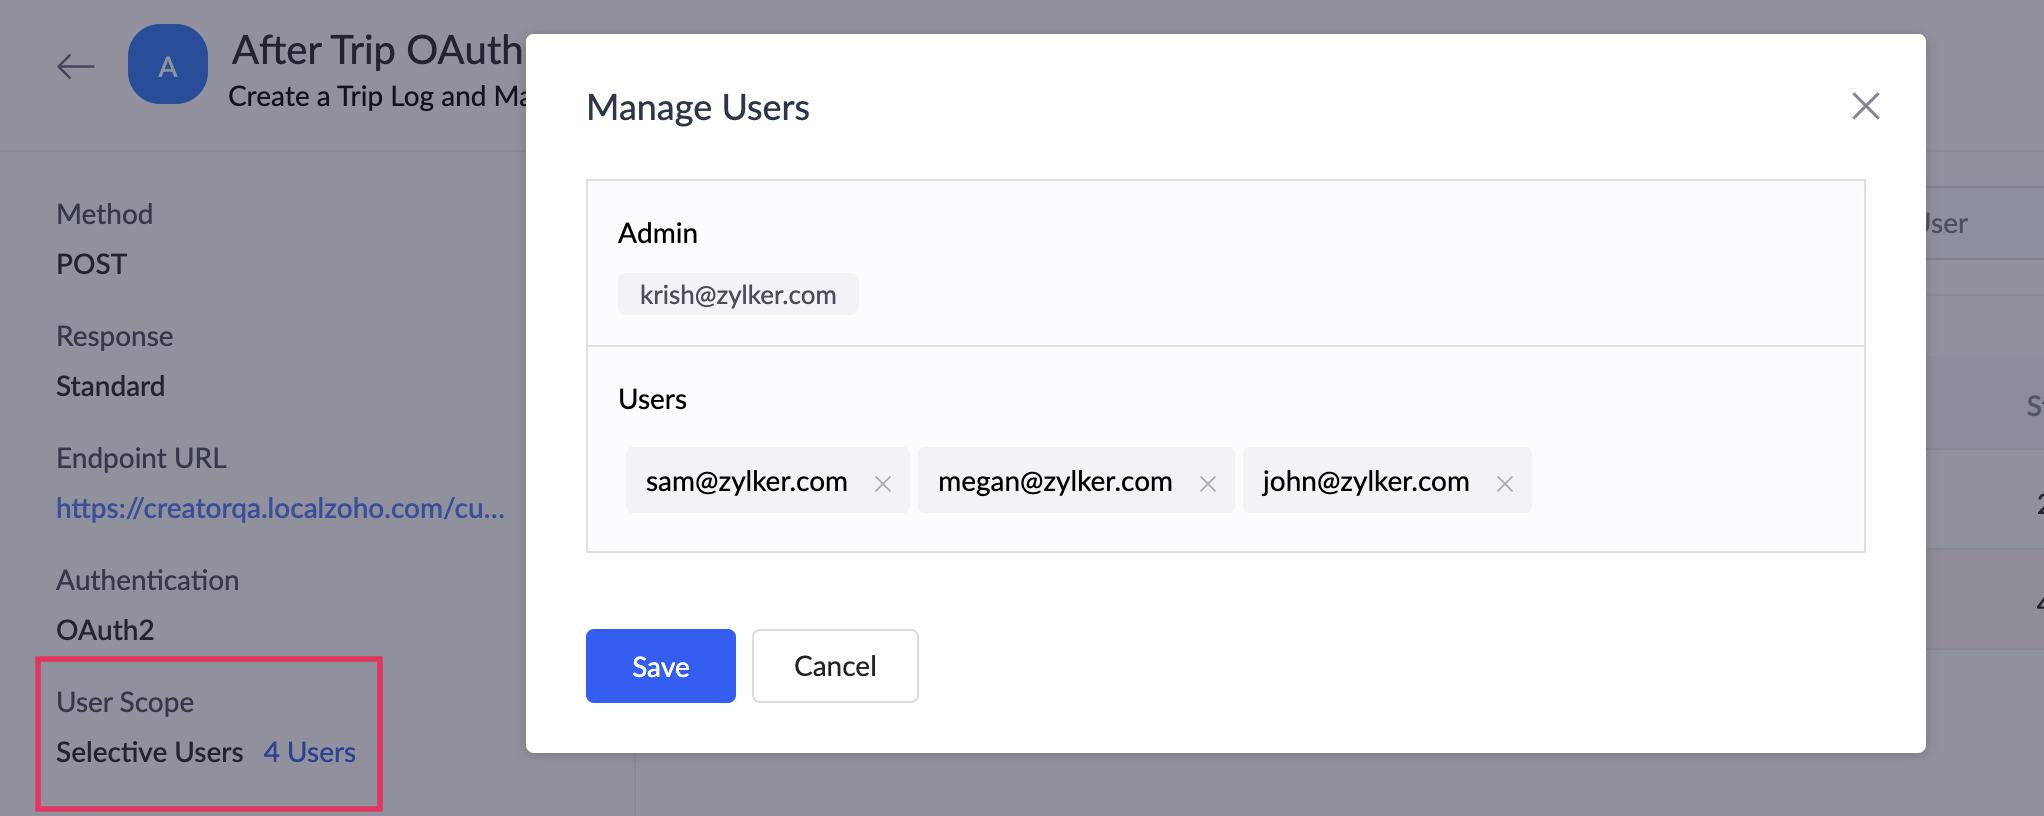Close the Manage Users dialog
Image resolution: width=2044 pixels, height=816 pixels.
point(1865,106)
